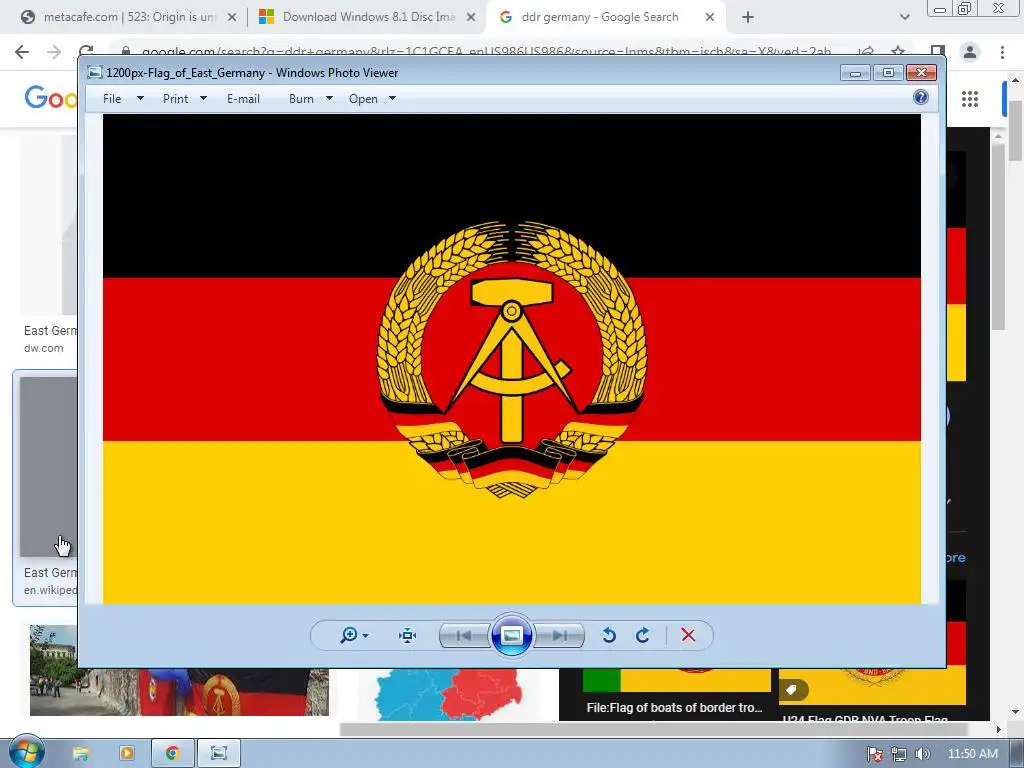Click the Chrome page vertical scrollbar thumb
Image resolution: width=1024 pixels, height=768 pixels.
click(x=1016, y=131)
